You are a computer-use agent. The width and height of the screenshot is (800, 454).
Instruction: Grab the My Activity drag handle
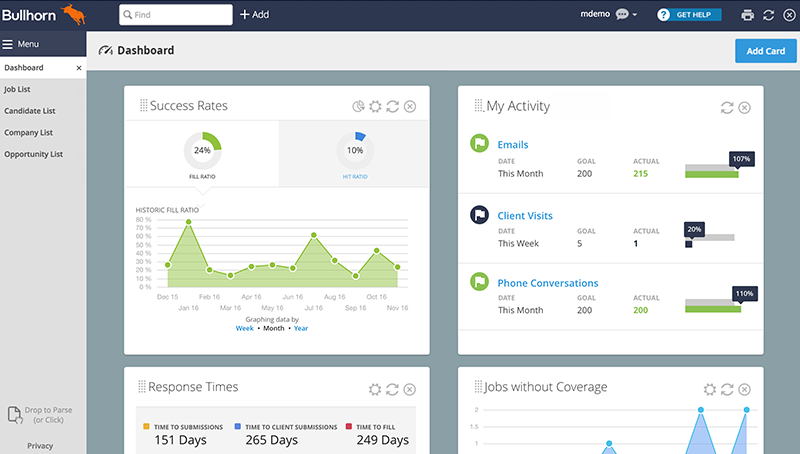[479, 106]
